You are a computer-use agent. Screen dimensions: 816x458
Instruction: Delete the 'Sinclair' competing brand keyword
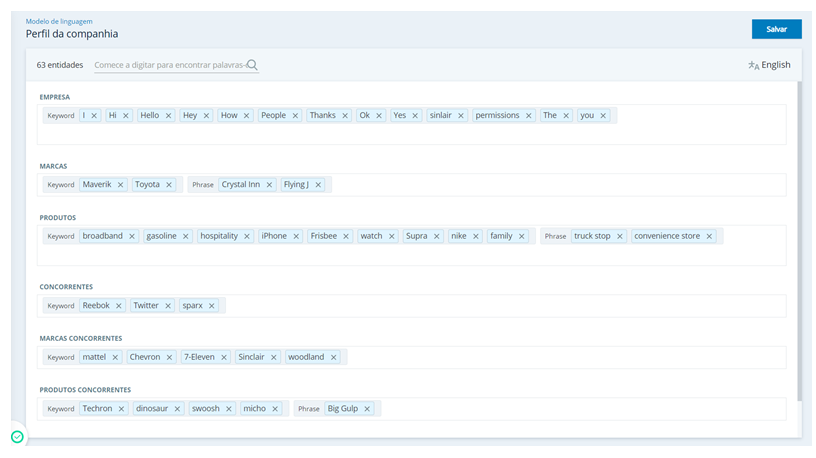coord(274,358)
